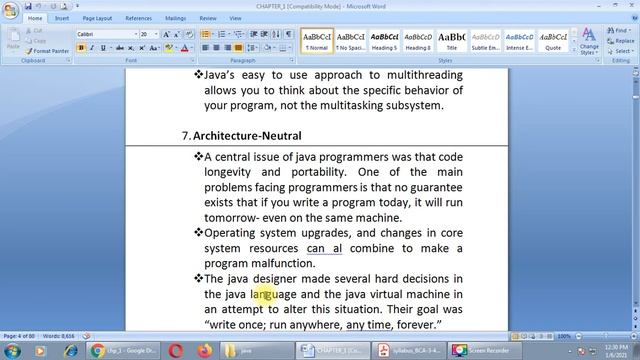Undo the last action

pos(38,6)
